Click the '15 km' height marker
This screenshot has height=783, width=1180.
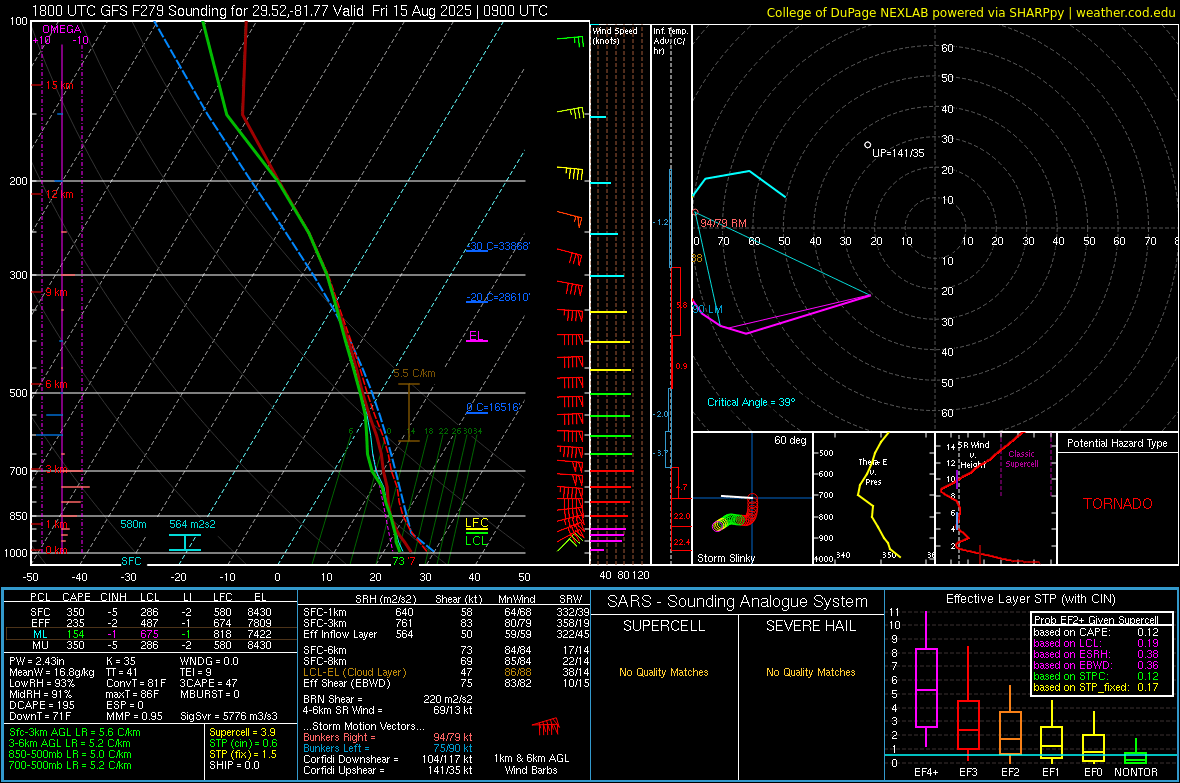(x=59, y=85)
